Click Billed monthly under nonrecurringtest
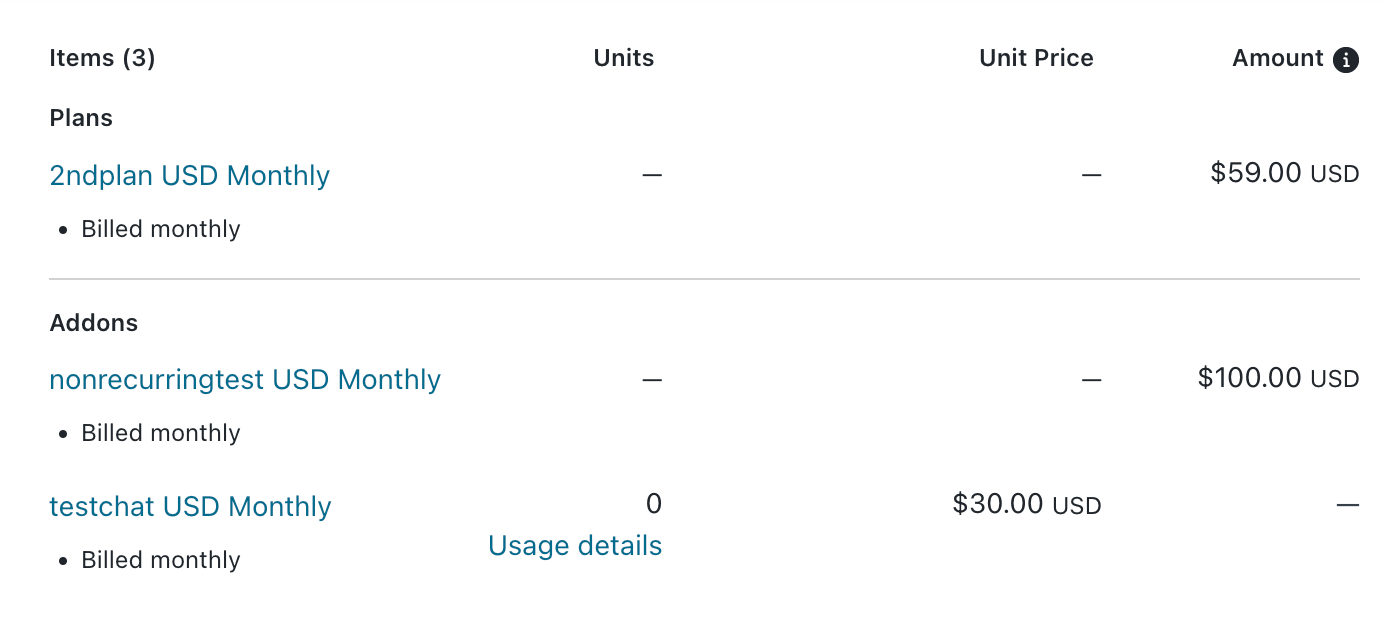This screenshot has height=622, width=1388. coord(160,433)
